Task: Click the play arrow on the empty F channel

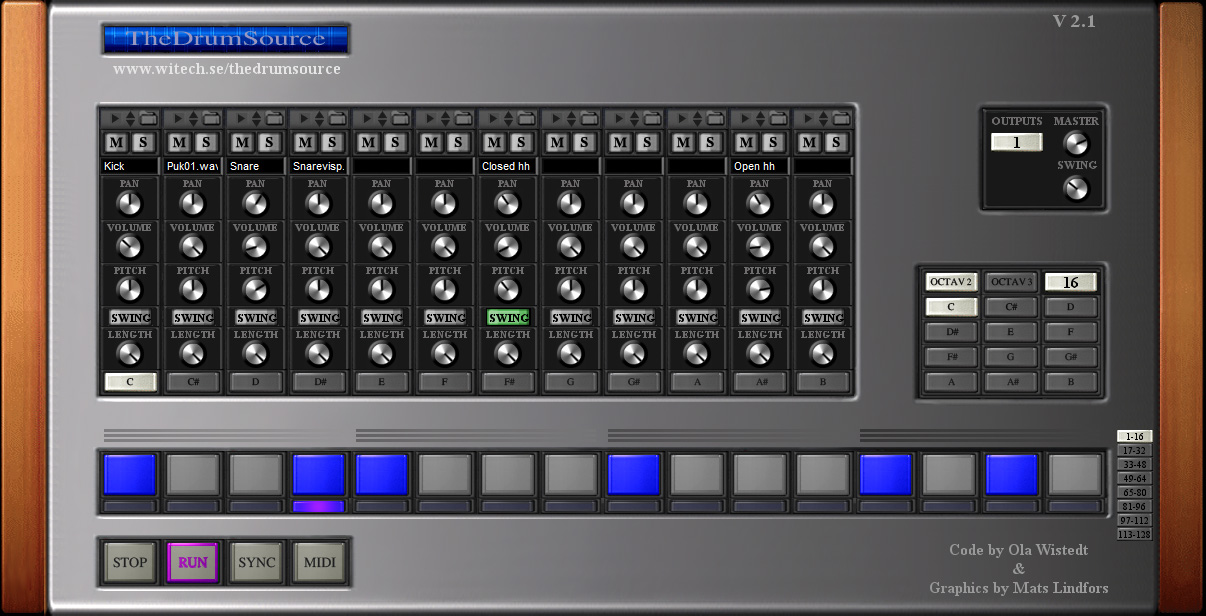Action: pos(430,118)
